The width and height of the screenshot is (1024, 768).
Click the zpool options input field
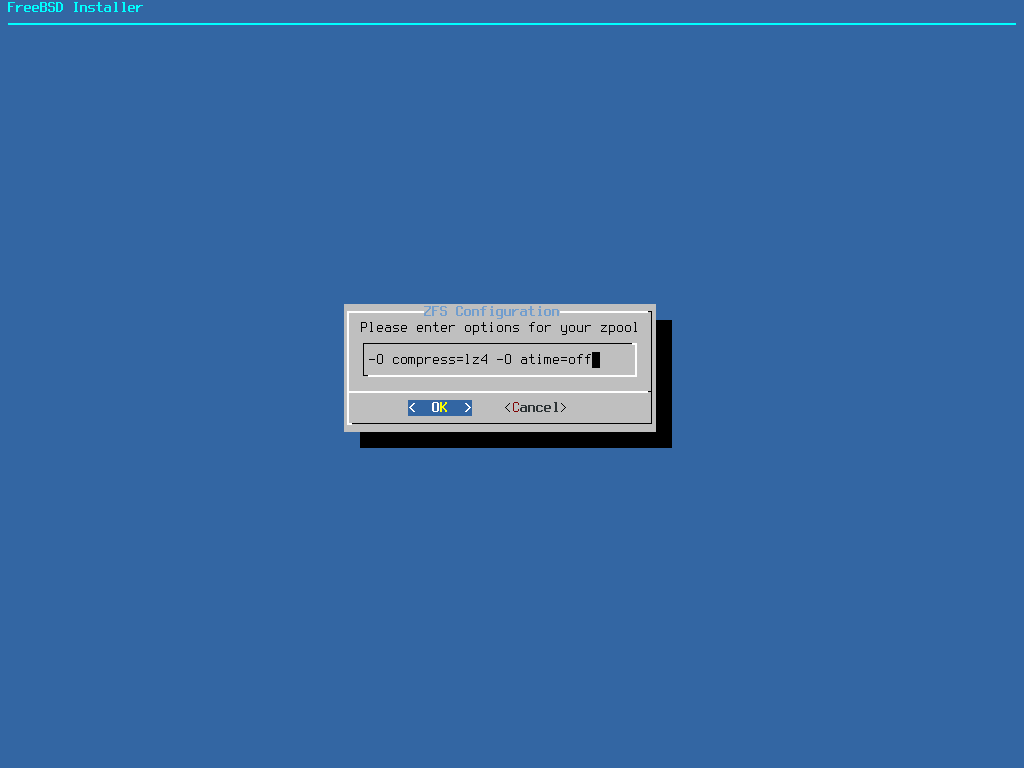tap(499, 360)
